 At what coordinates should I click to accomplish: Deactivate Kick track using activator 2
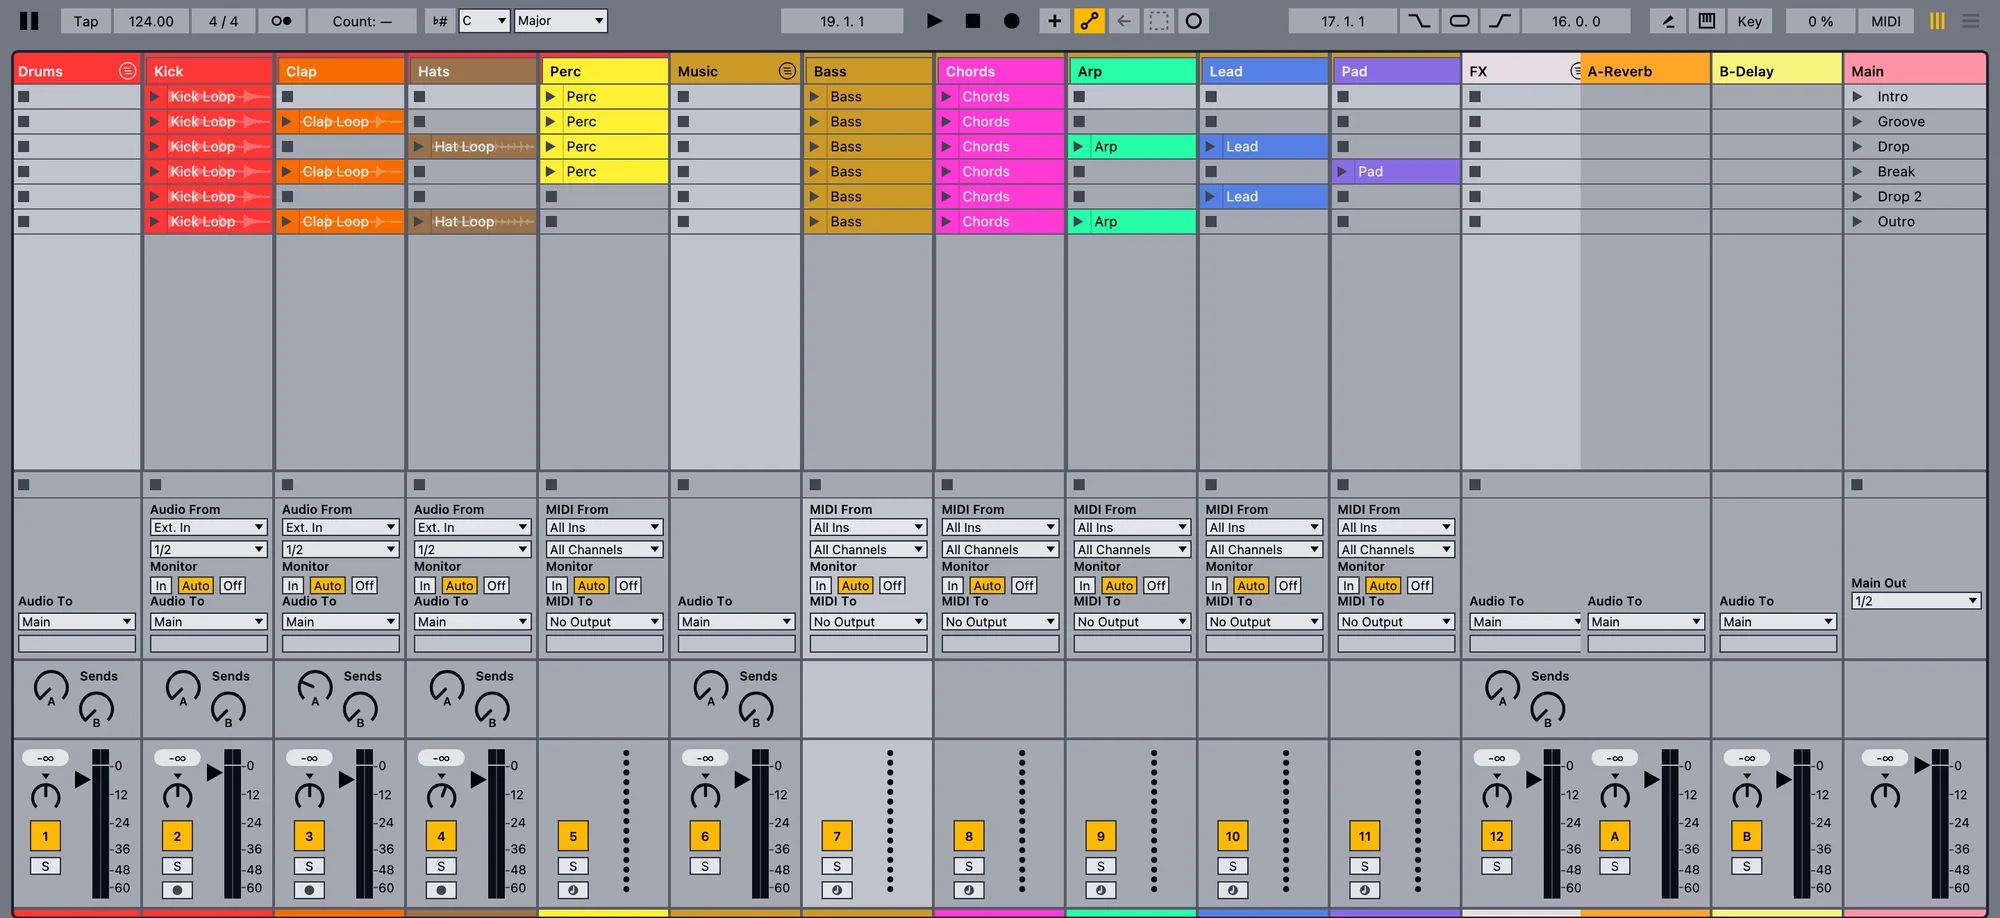177,836
